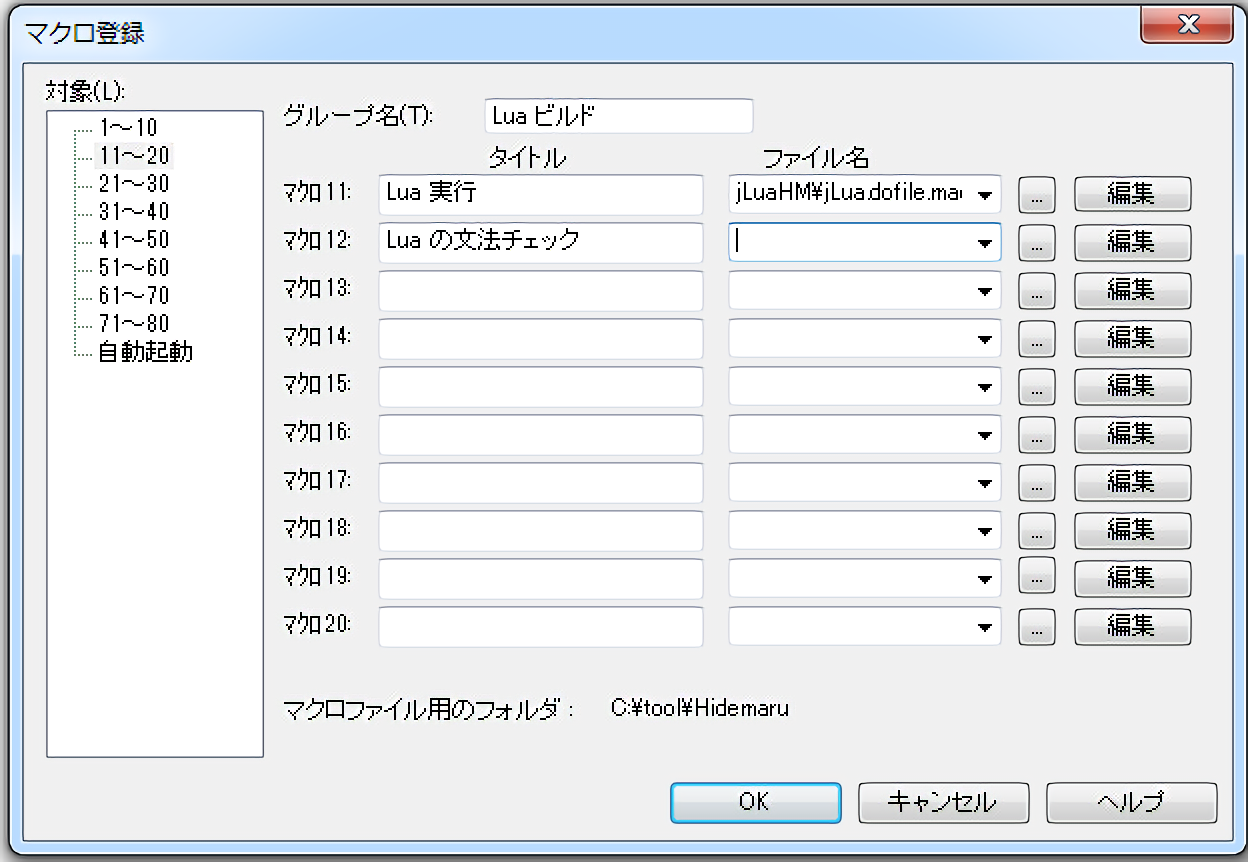This screenshot has height=862, width=1248.
Task: Open file browser for マクロ20
Action: [x=1036, y=627]
